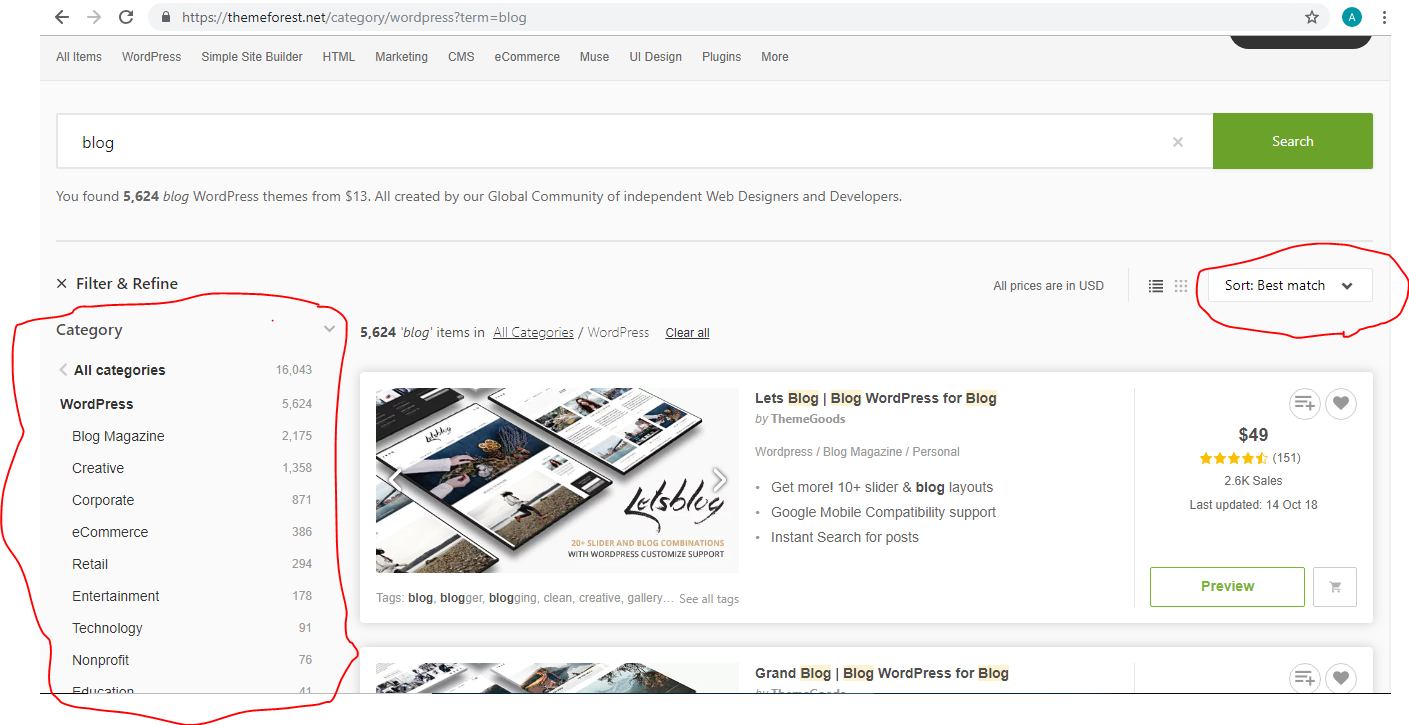This screenshot has width=1409, height=725.
Task: Add Lets Blog theme to cart
Action: coord(1335,587)
